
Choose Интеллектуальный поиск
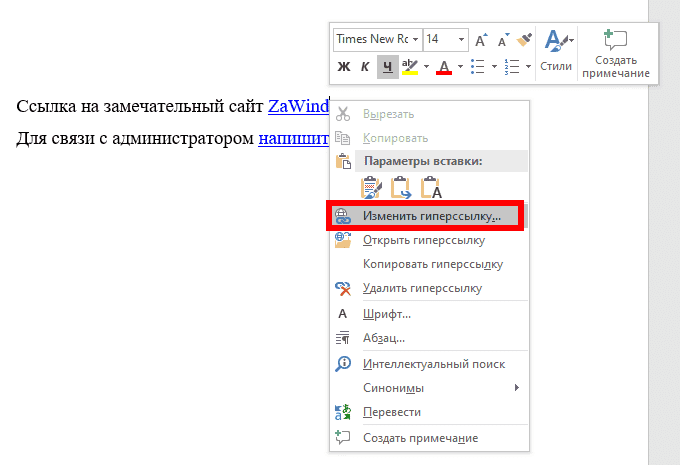tap(434, 364)
